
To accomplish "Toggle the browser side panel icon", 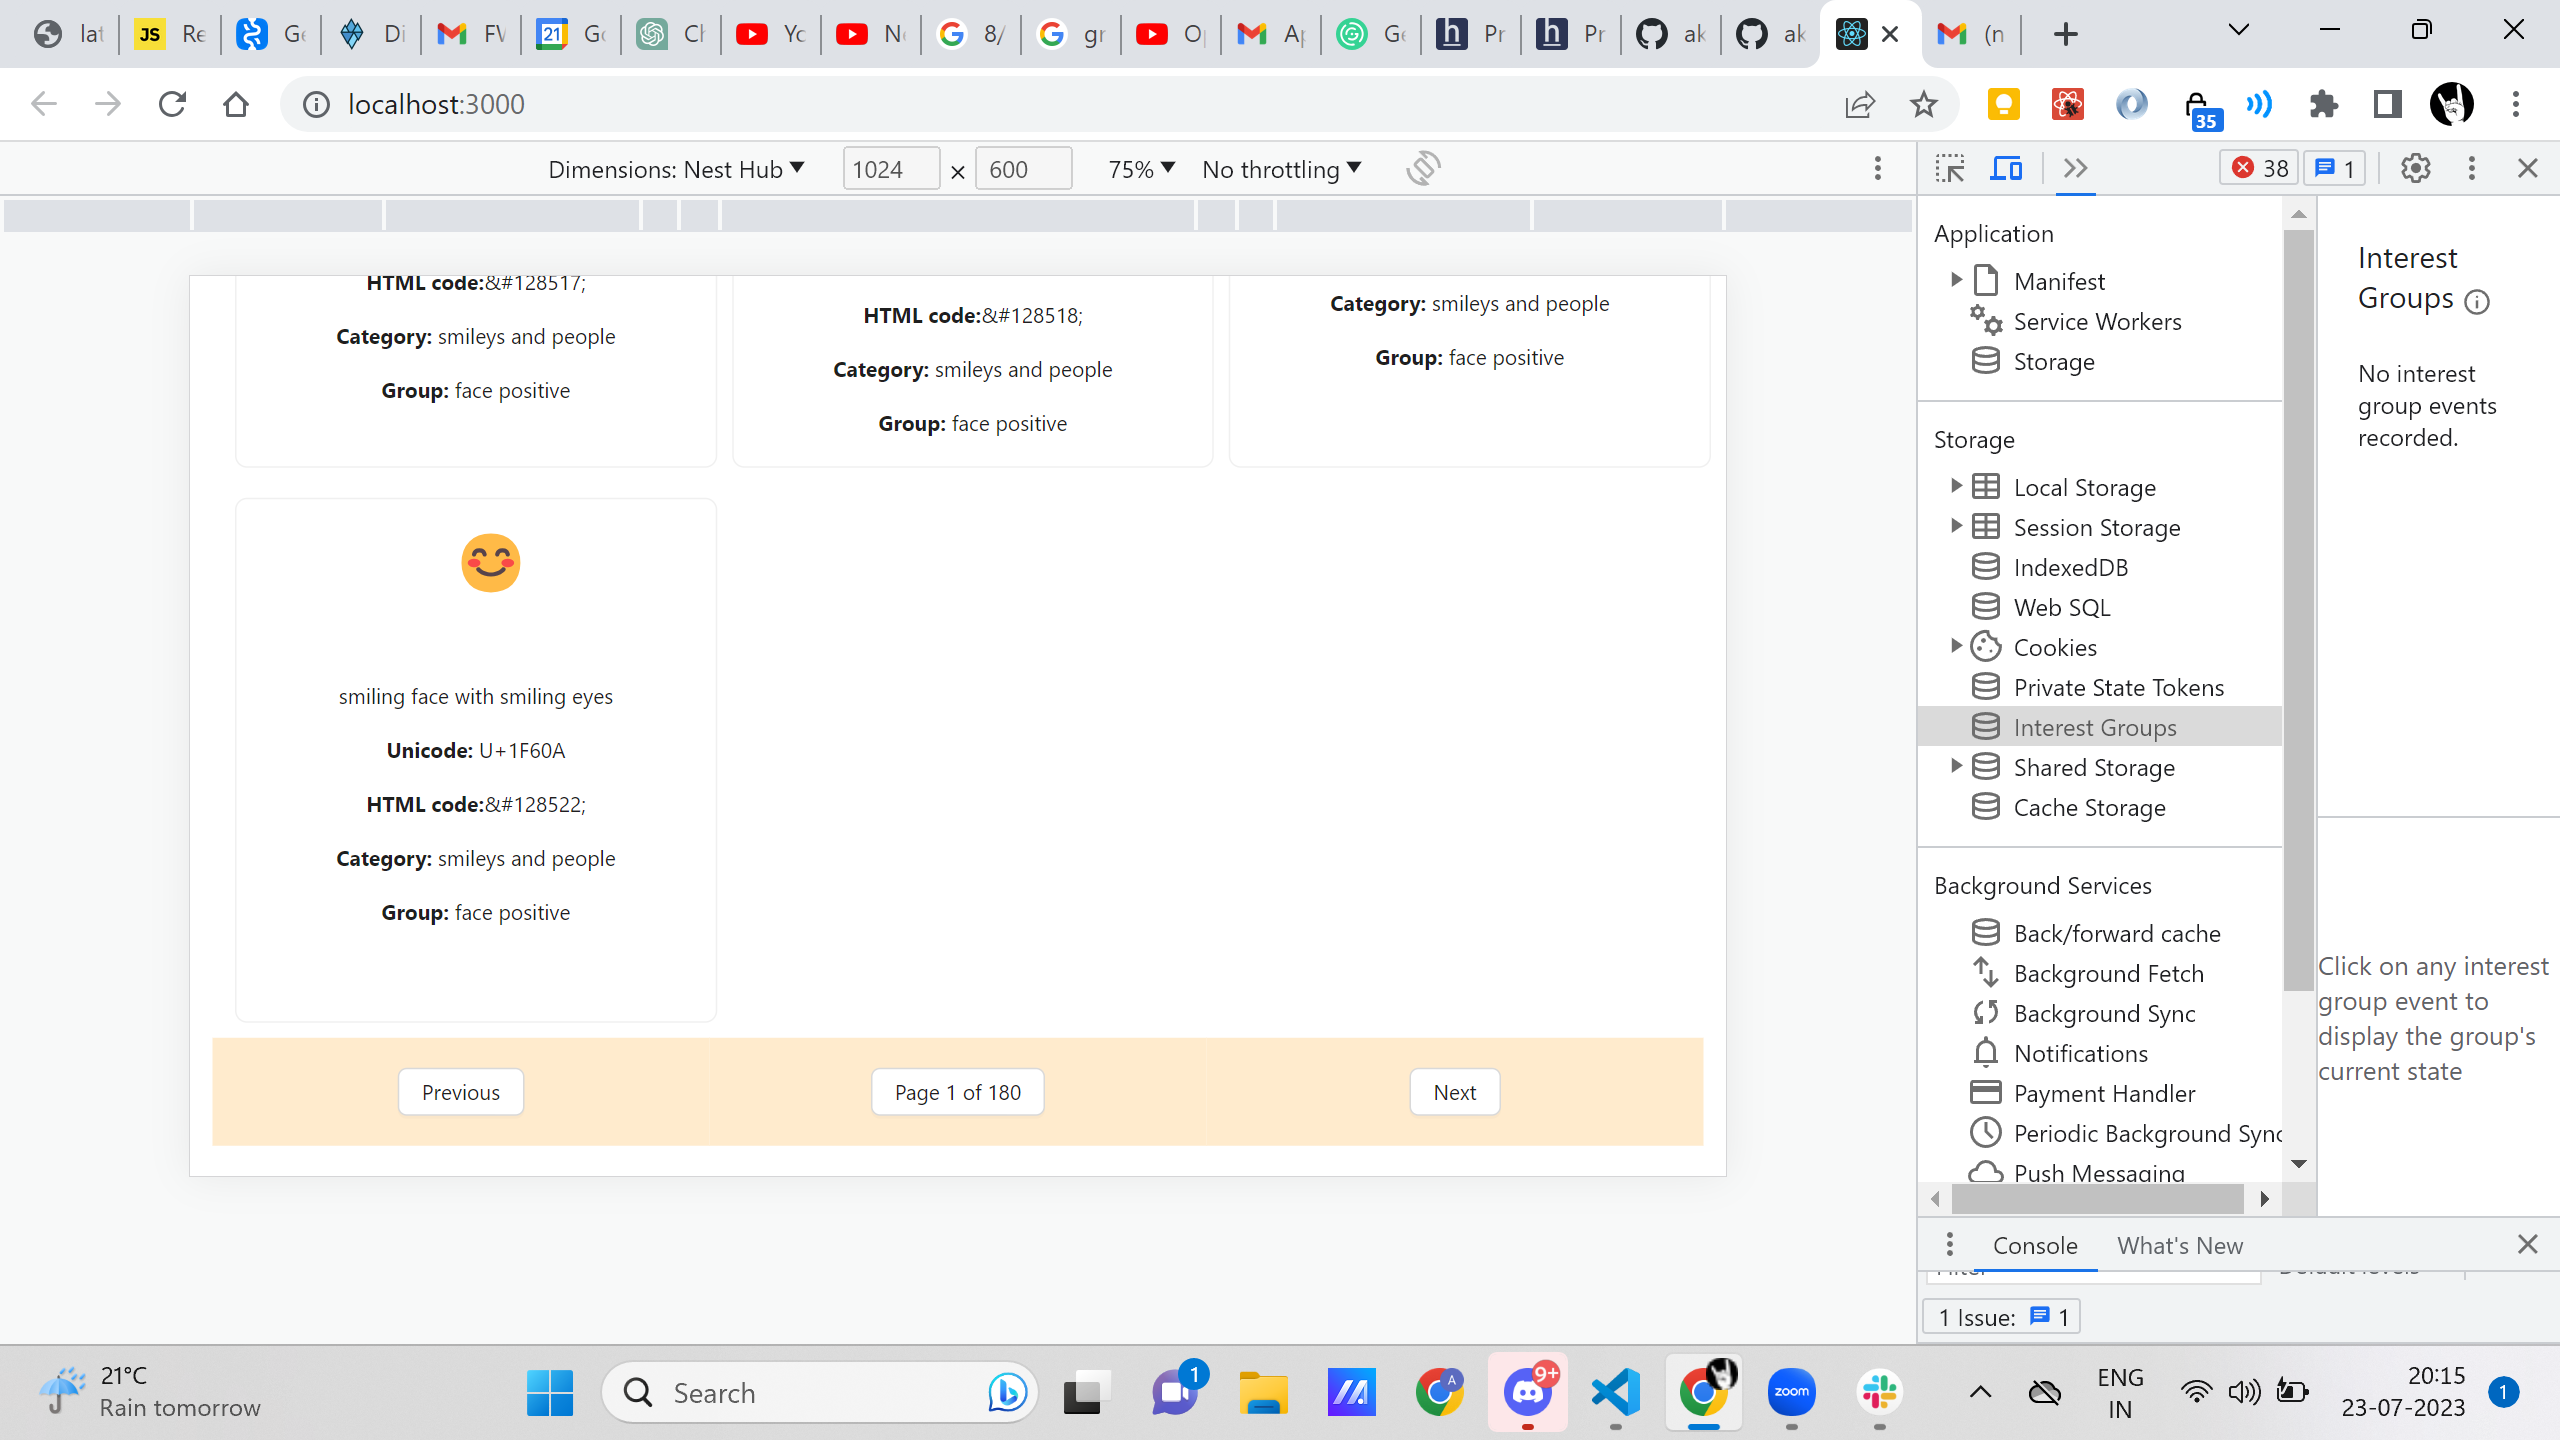I will click(2387, 104).
